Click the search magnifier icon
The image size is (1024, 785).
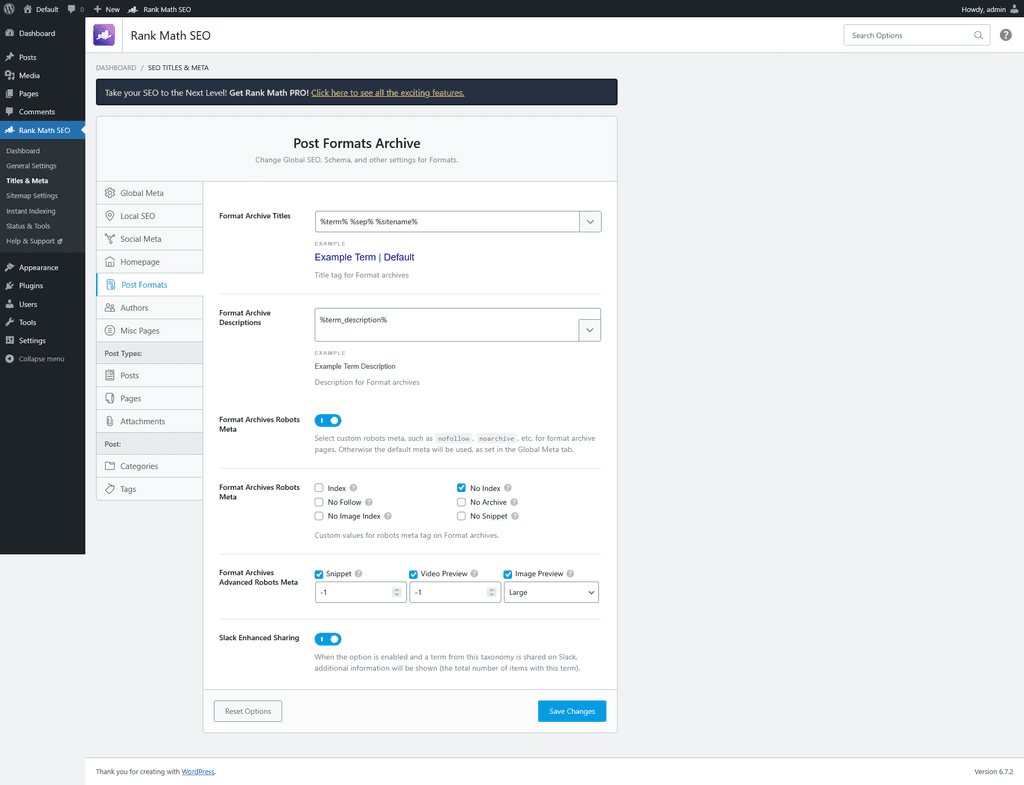pos(978,35)
